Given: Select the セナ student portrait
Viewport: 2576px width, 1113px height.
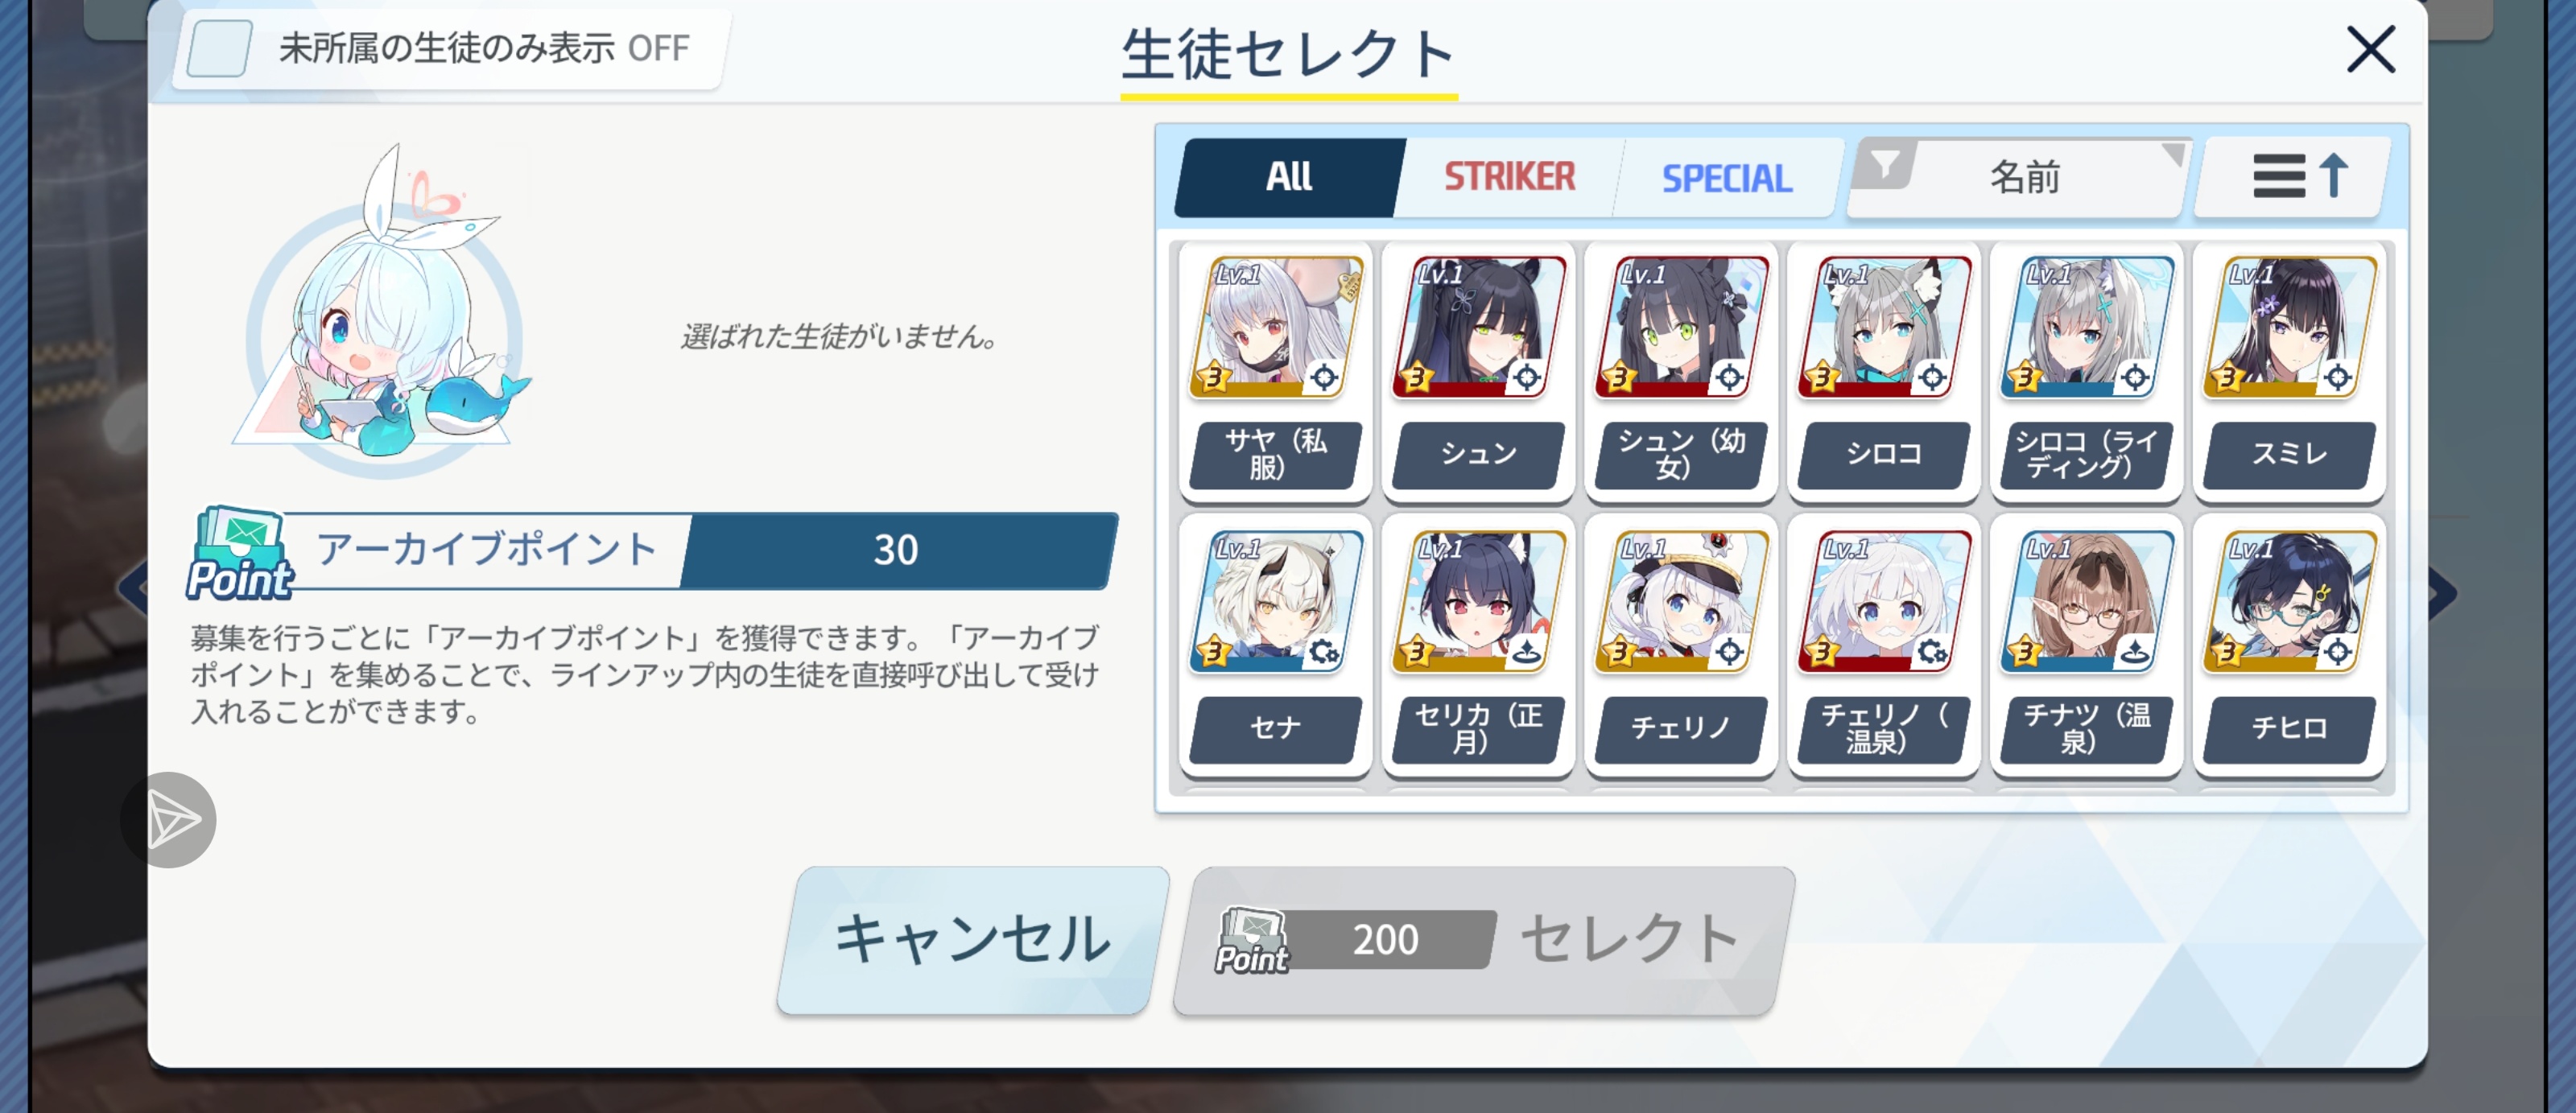Looking at the screenshot, I should (x=1275, y=601).
